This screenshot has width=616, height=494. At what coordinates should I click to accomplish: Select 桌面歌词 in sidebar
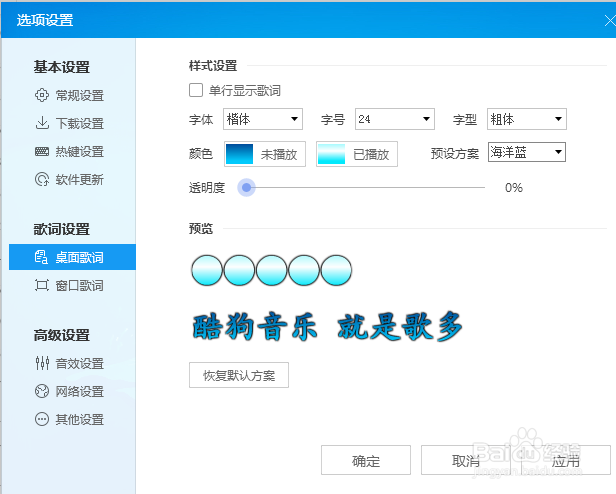tap(72, 257)
